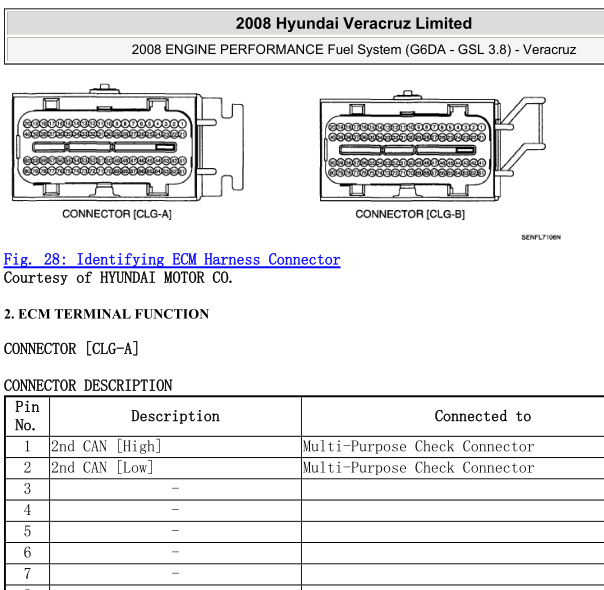The width and height of the screenshot is (604, 590).
Task: Click the 'Pin No.' column header
Action: [x=27, y=416]
